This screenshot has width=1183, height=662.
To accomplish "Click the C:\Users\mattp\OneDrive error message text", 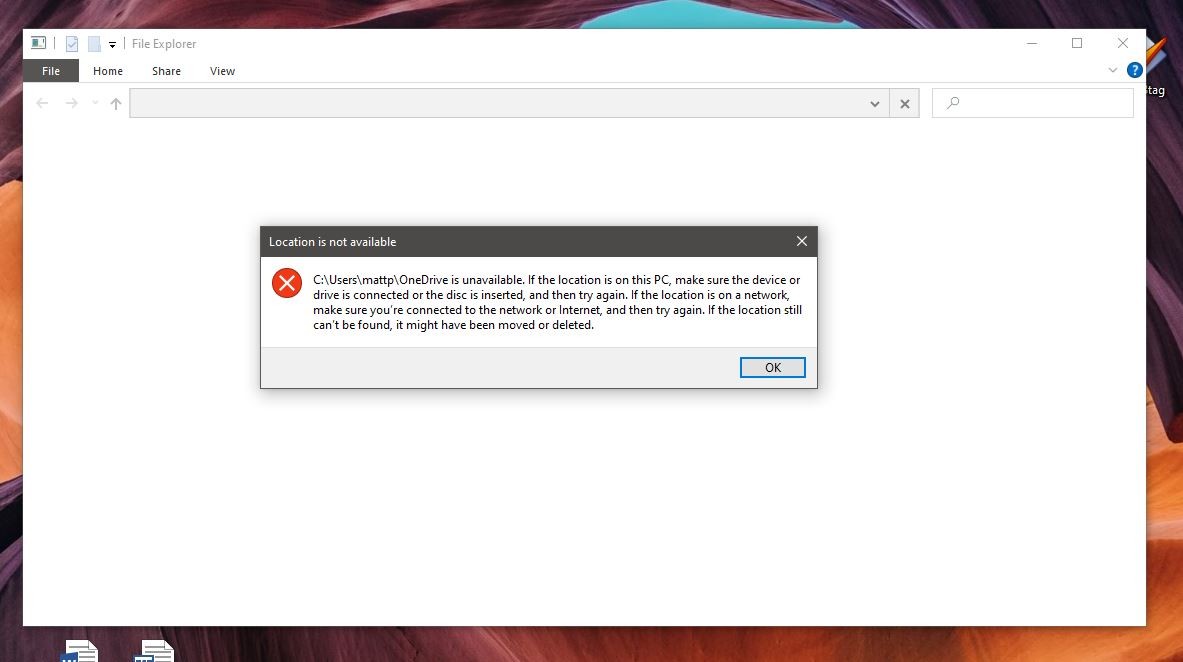I will [558, 302].
